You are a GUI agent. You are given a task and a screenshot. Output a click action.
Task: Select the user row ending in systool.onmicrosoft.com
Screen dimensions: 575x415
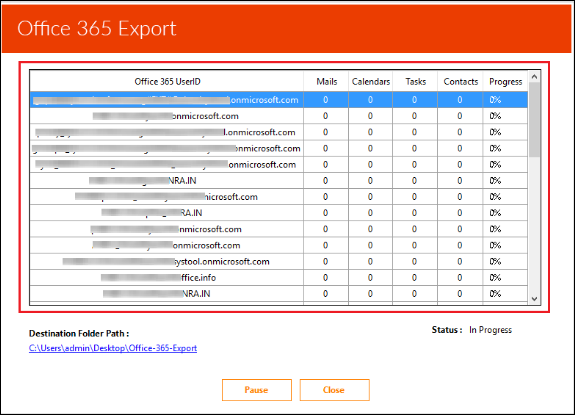[279, 261]
